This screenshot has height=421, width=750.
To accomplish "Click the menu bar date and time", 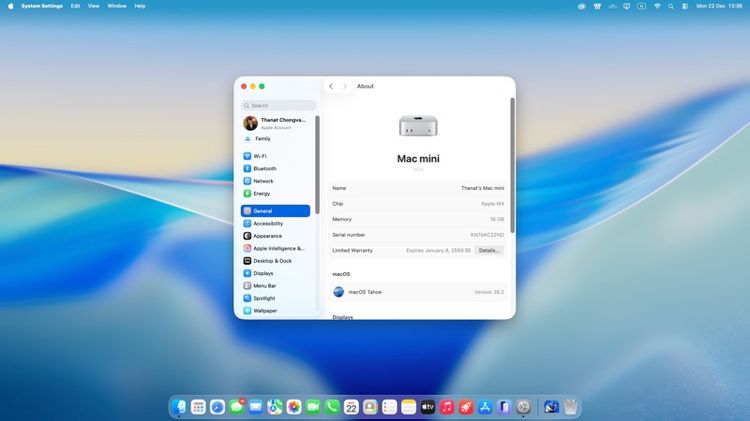I will tap(719, 6).
